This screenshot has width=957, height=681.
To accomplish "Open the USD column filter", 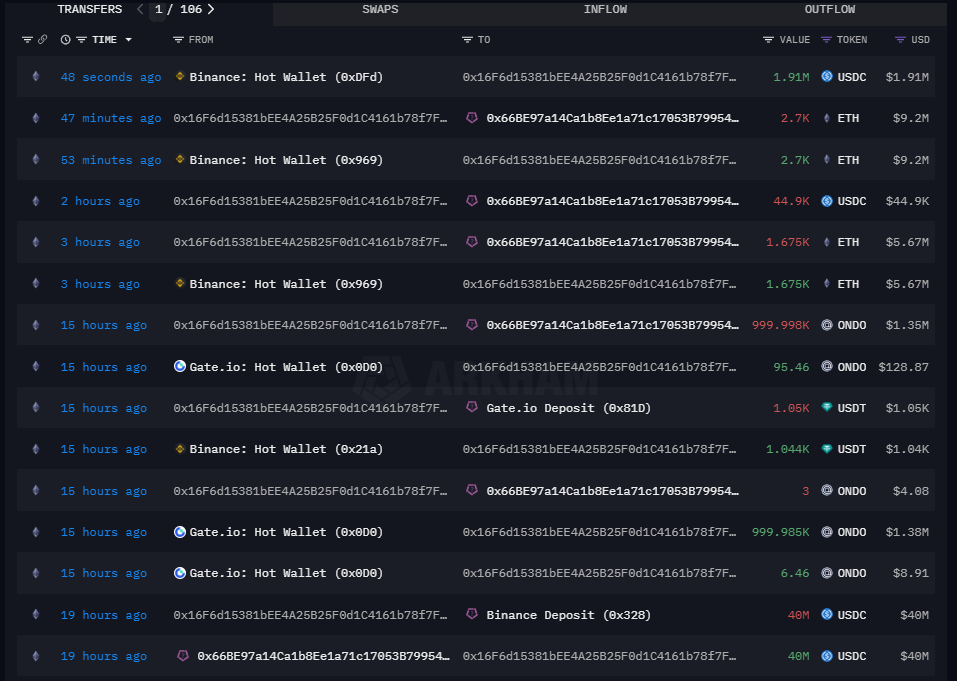I will click(900, 40).
